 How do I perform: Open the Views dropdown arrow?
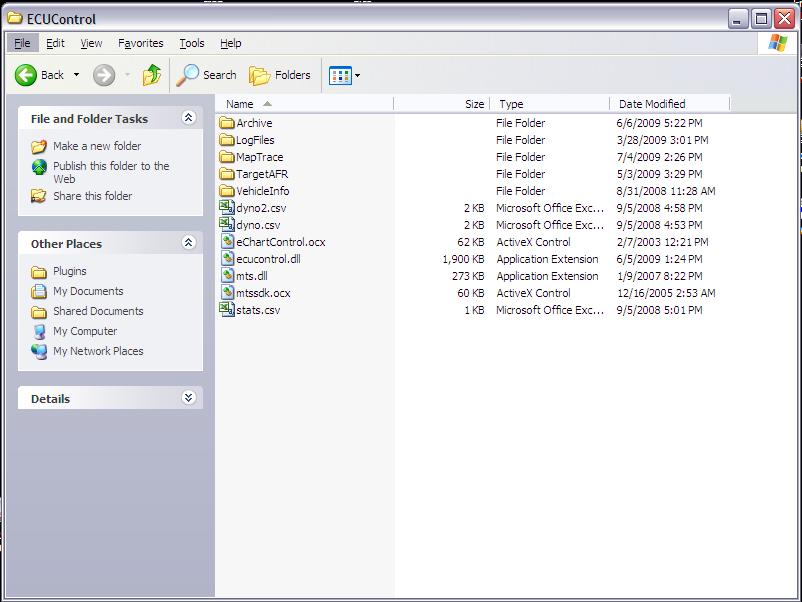coord(358,75)
